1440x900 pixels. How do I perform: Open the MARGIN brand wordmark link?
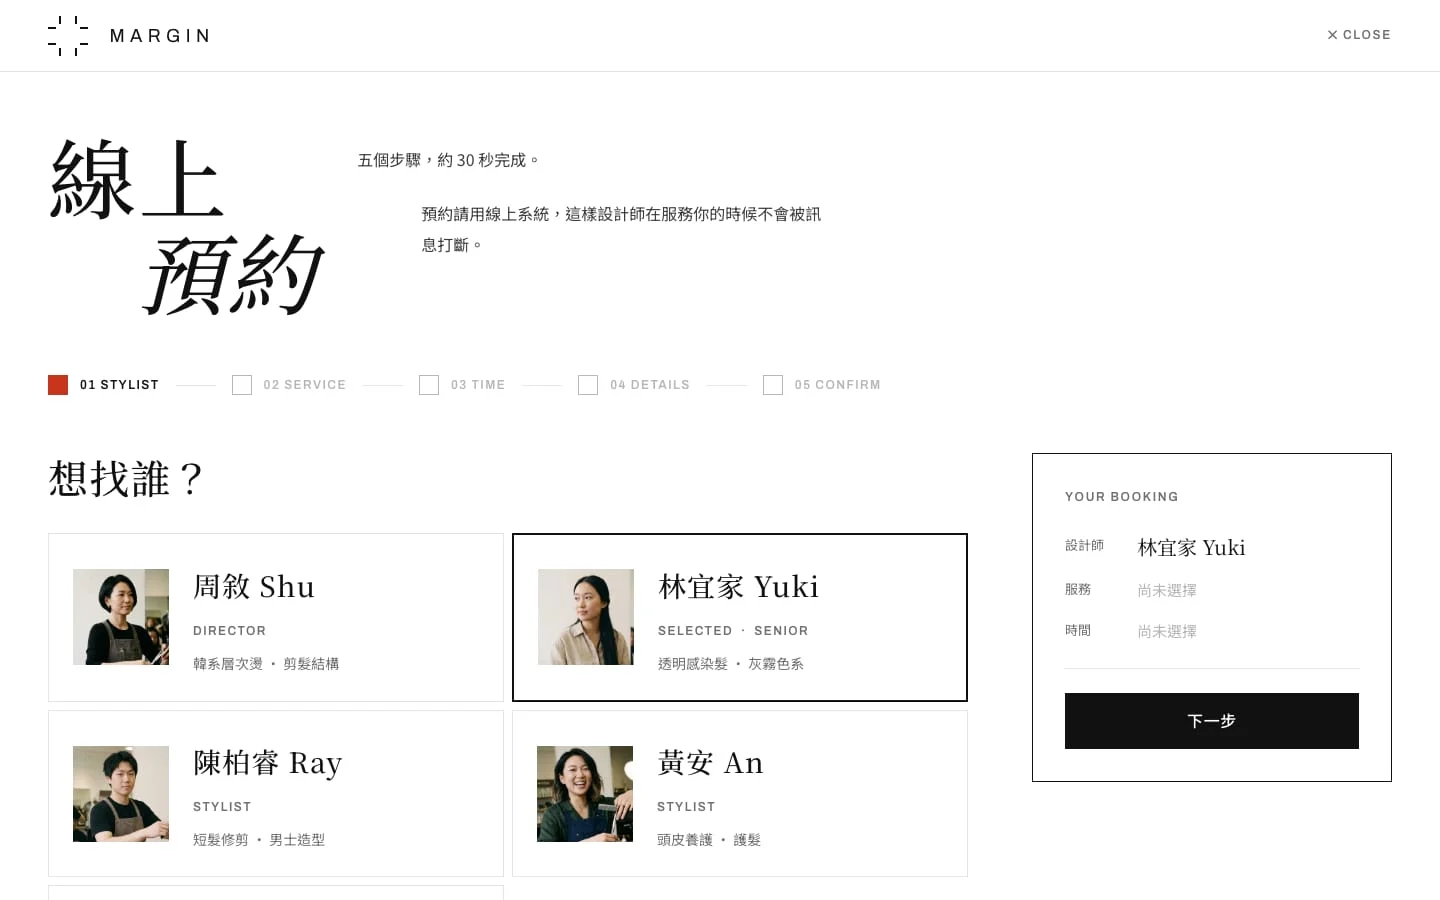coord(160,36)
